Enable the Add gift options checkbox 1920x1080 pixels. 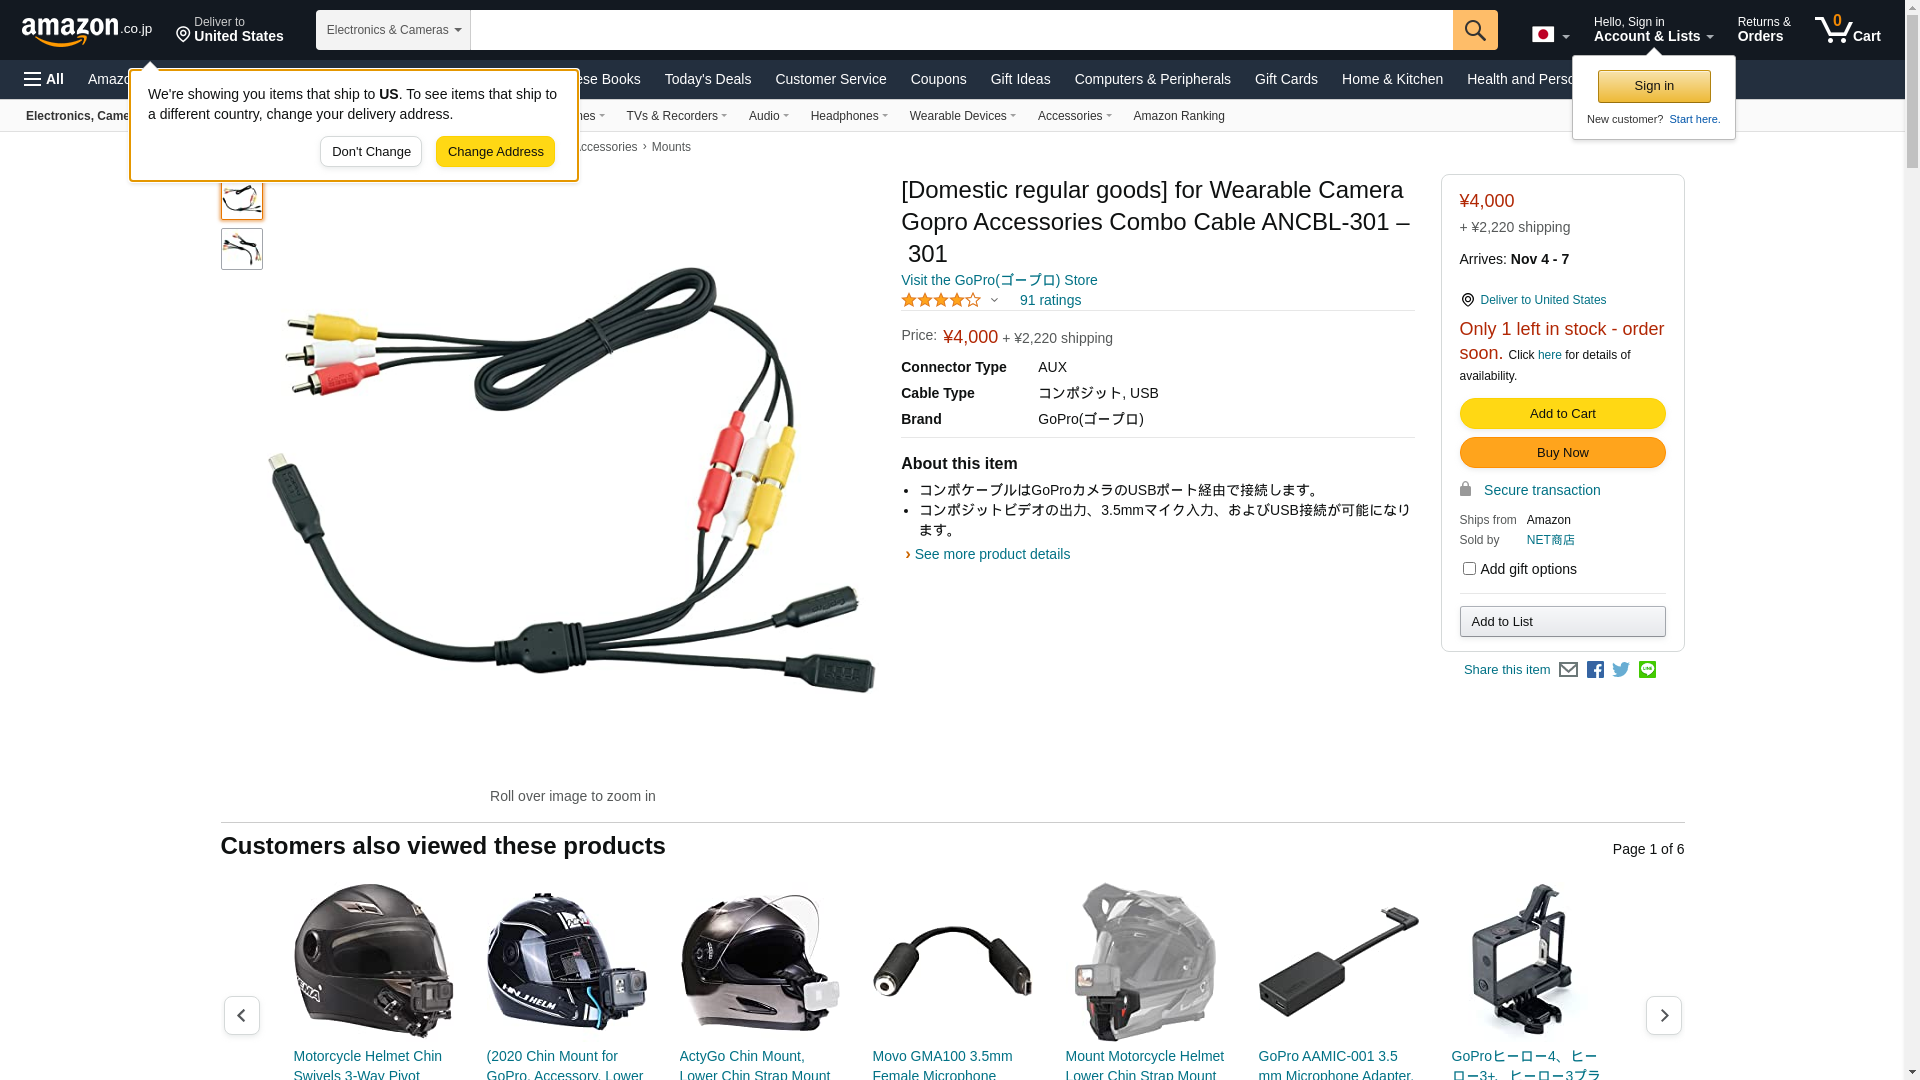point(1469,569)
